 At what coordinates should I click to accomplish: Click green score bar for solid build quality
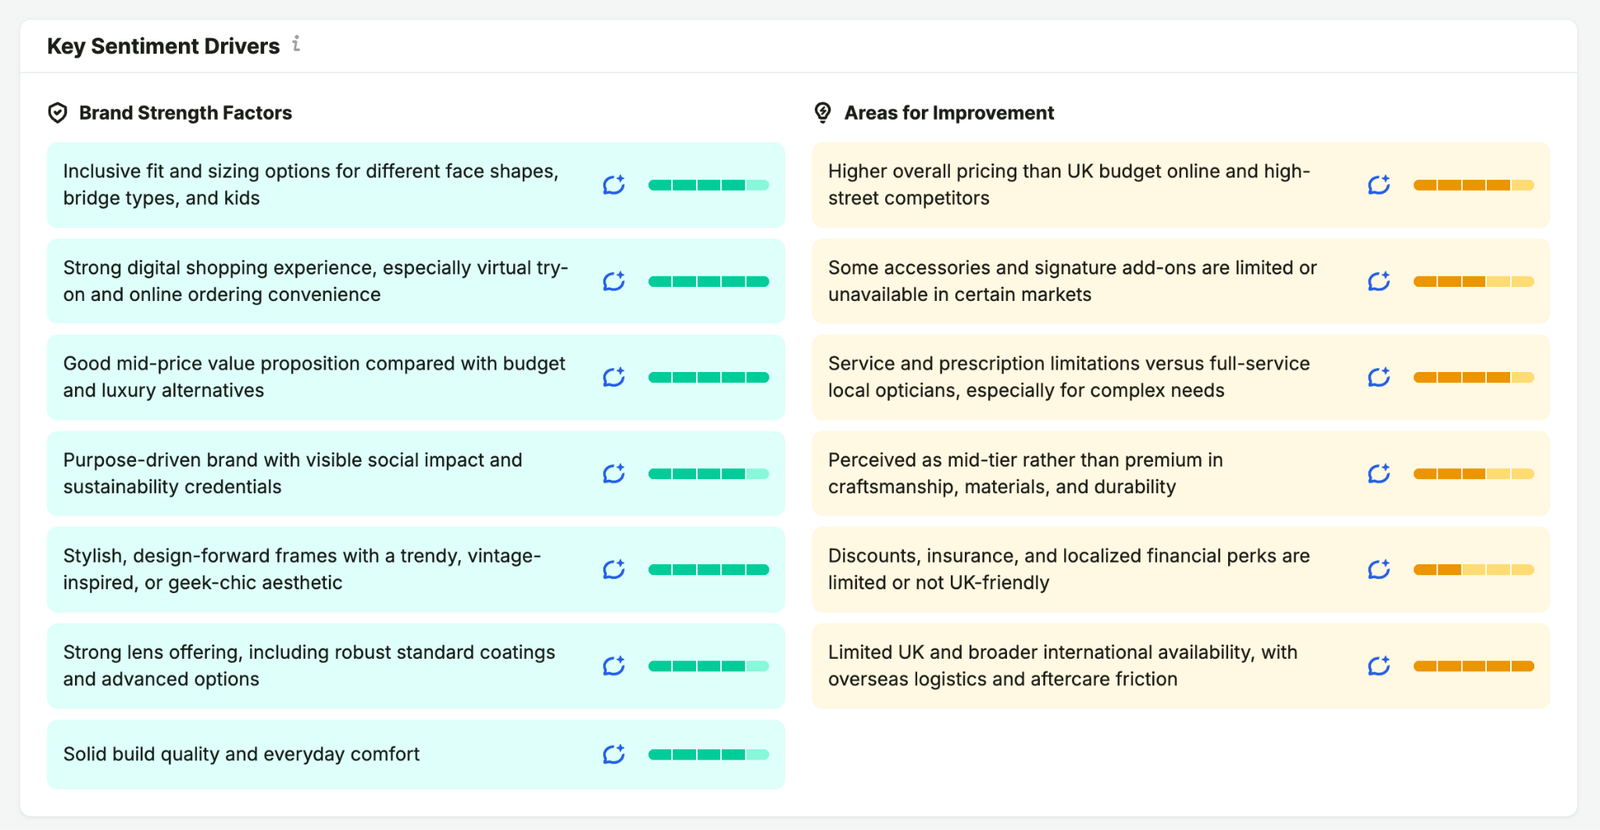709,754
